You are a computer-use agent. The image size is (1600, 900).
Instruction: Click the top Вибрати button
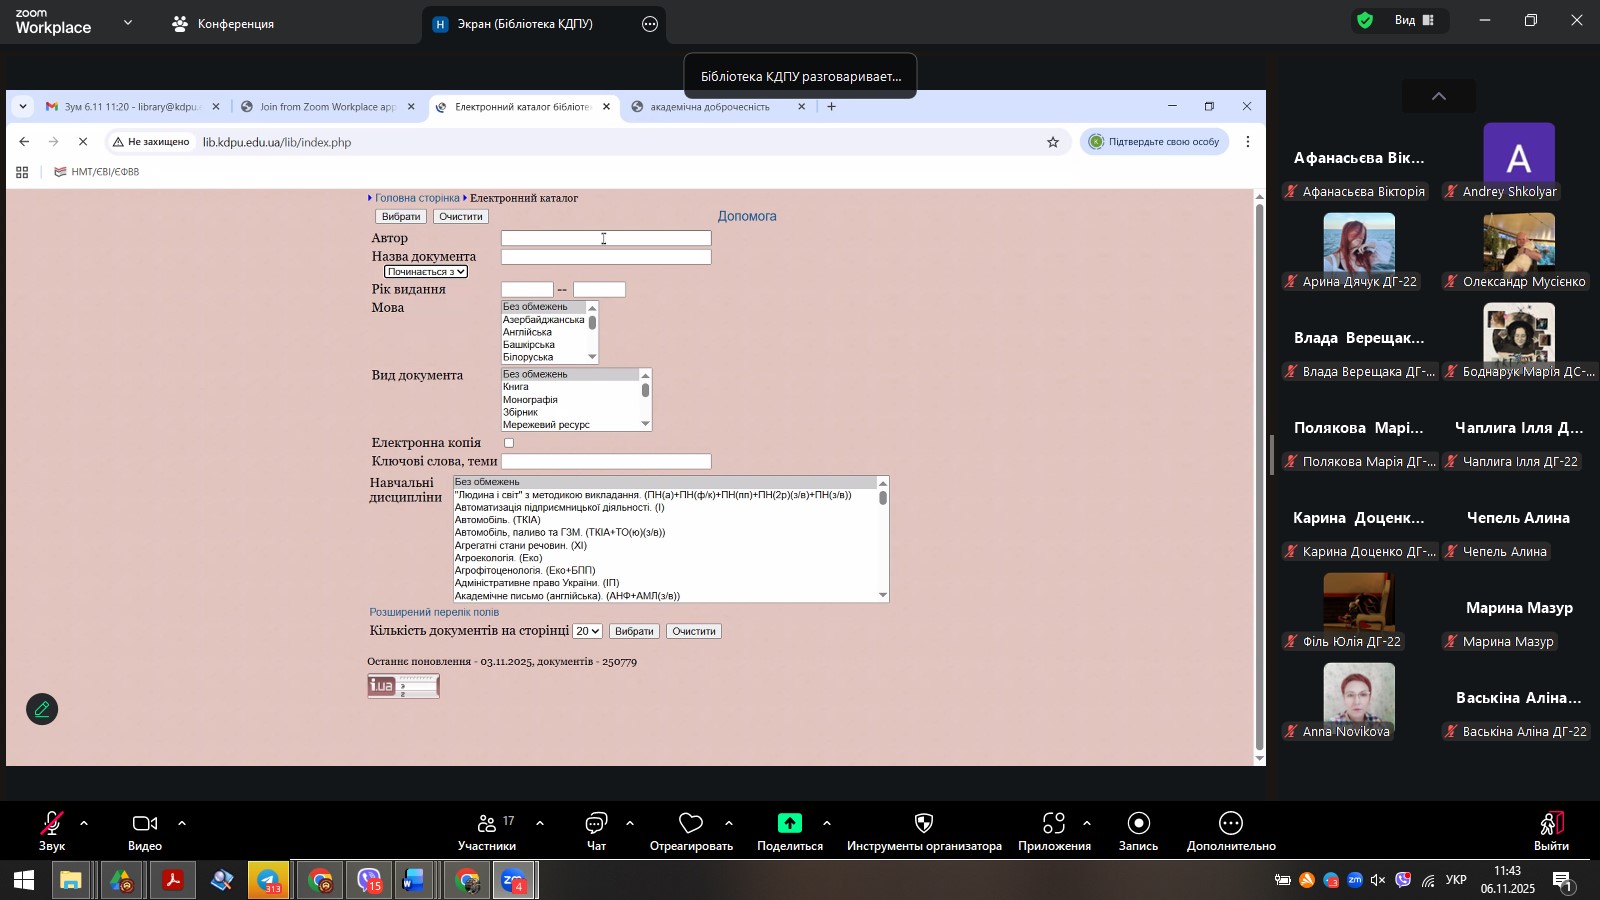pyautogui.click(x=401, y=217)
